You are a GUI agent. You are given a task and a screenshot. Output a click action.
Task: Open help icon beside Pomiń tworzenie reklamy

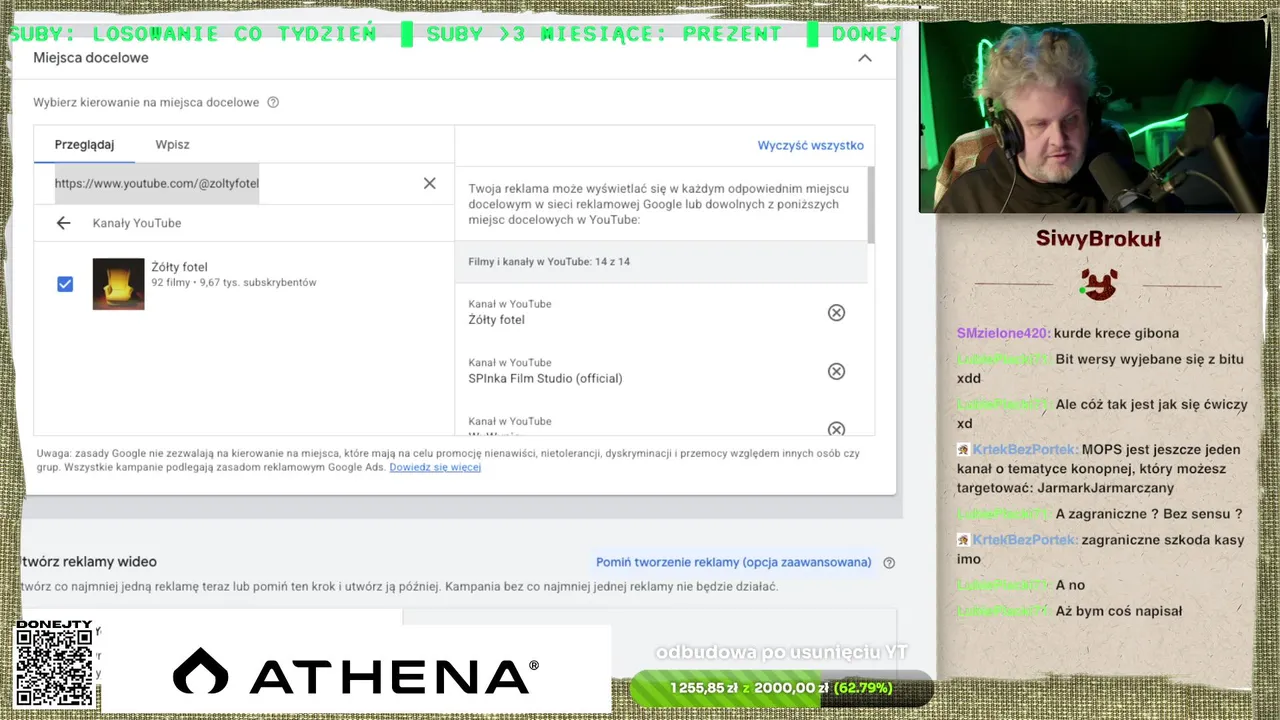point(889,563)
